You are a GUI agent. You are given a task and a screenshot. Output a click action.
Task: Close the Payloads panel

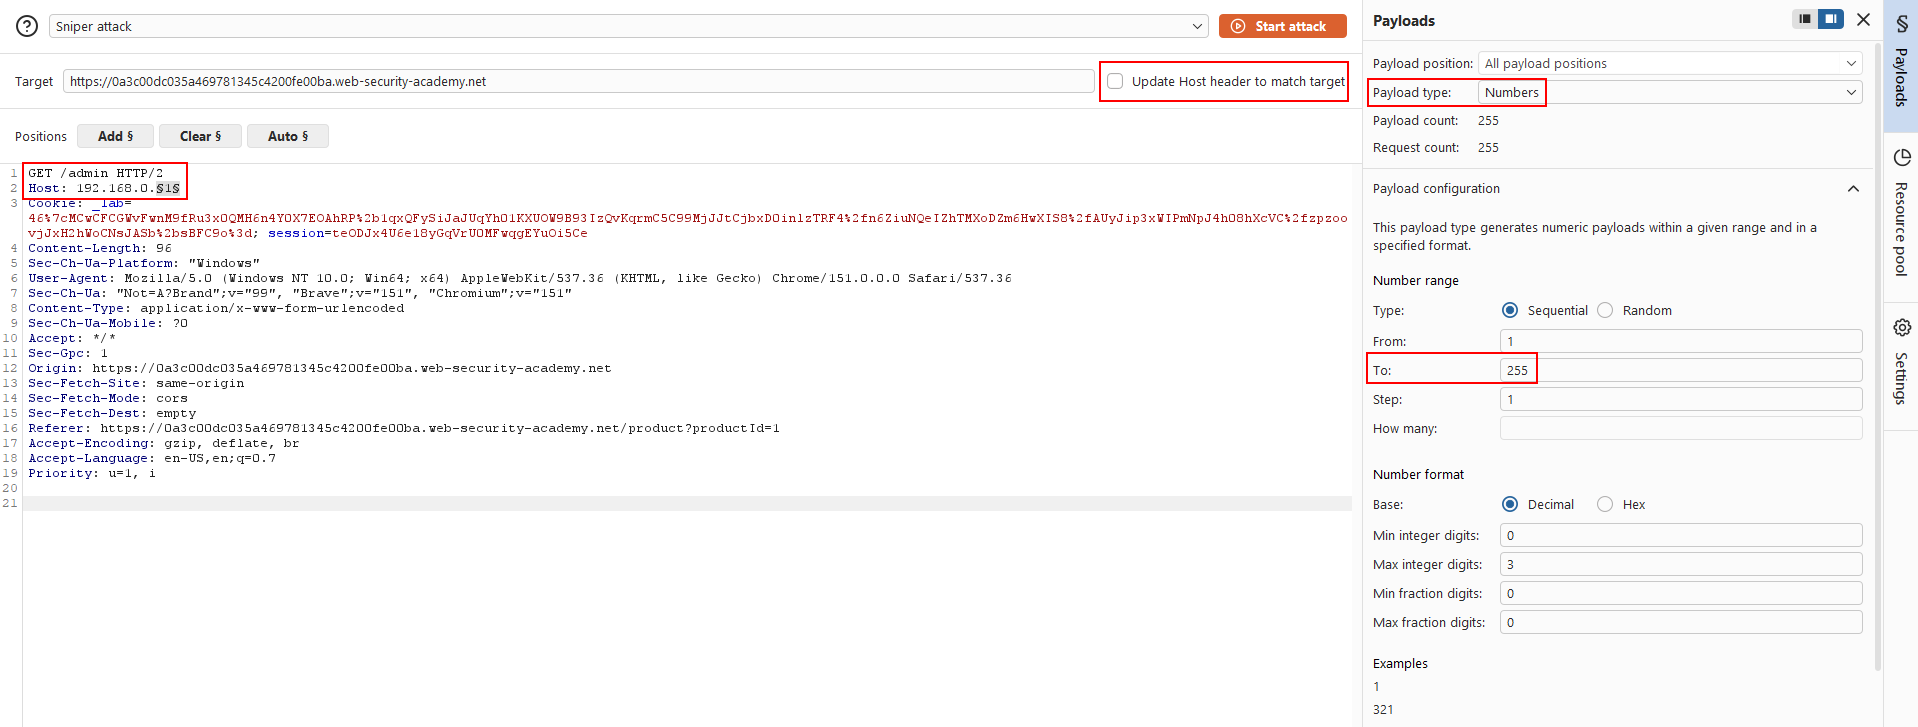(1863, 20)
